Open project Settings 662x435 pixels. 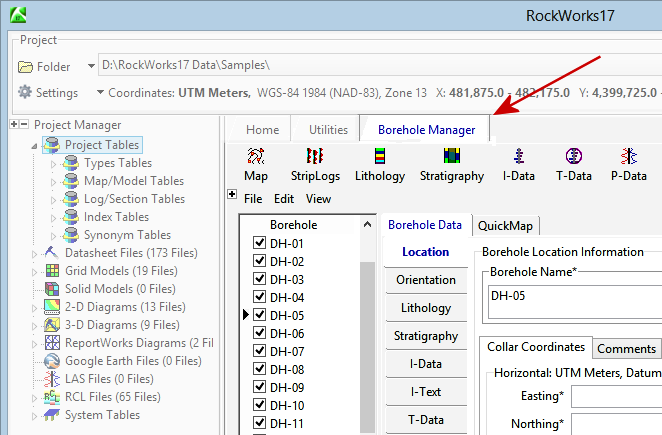(x=48, y=93)
